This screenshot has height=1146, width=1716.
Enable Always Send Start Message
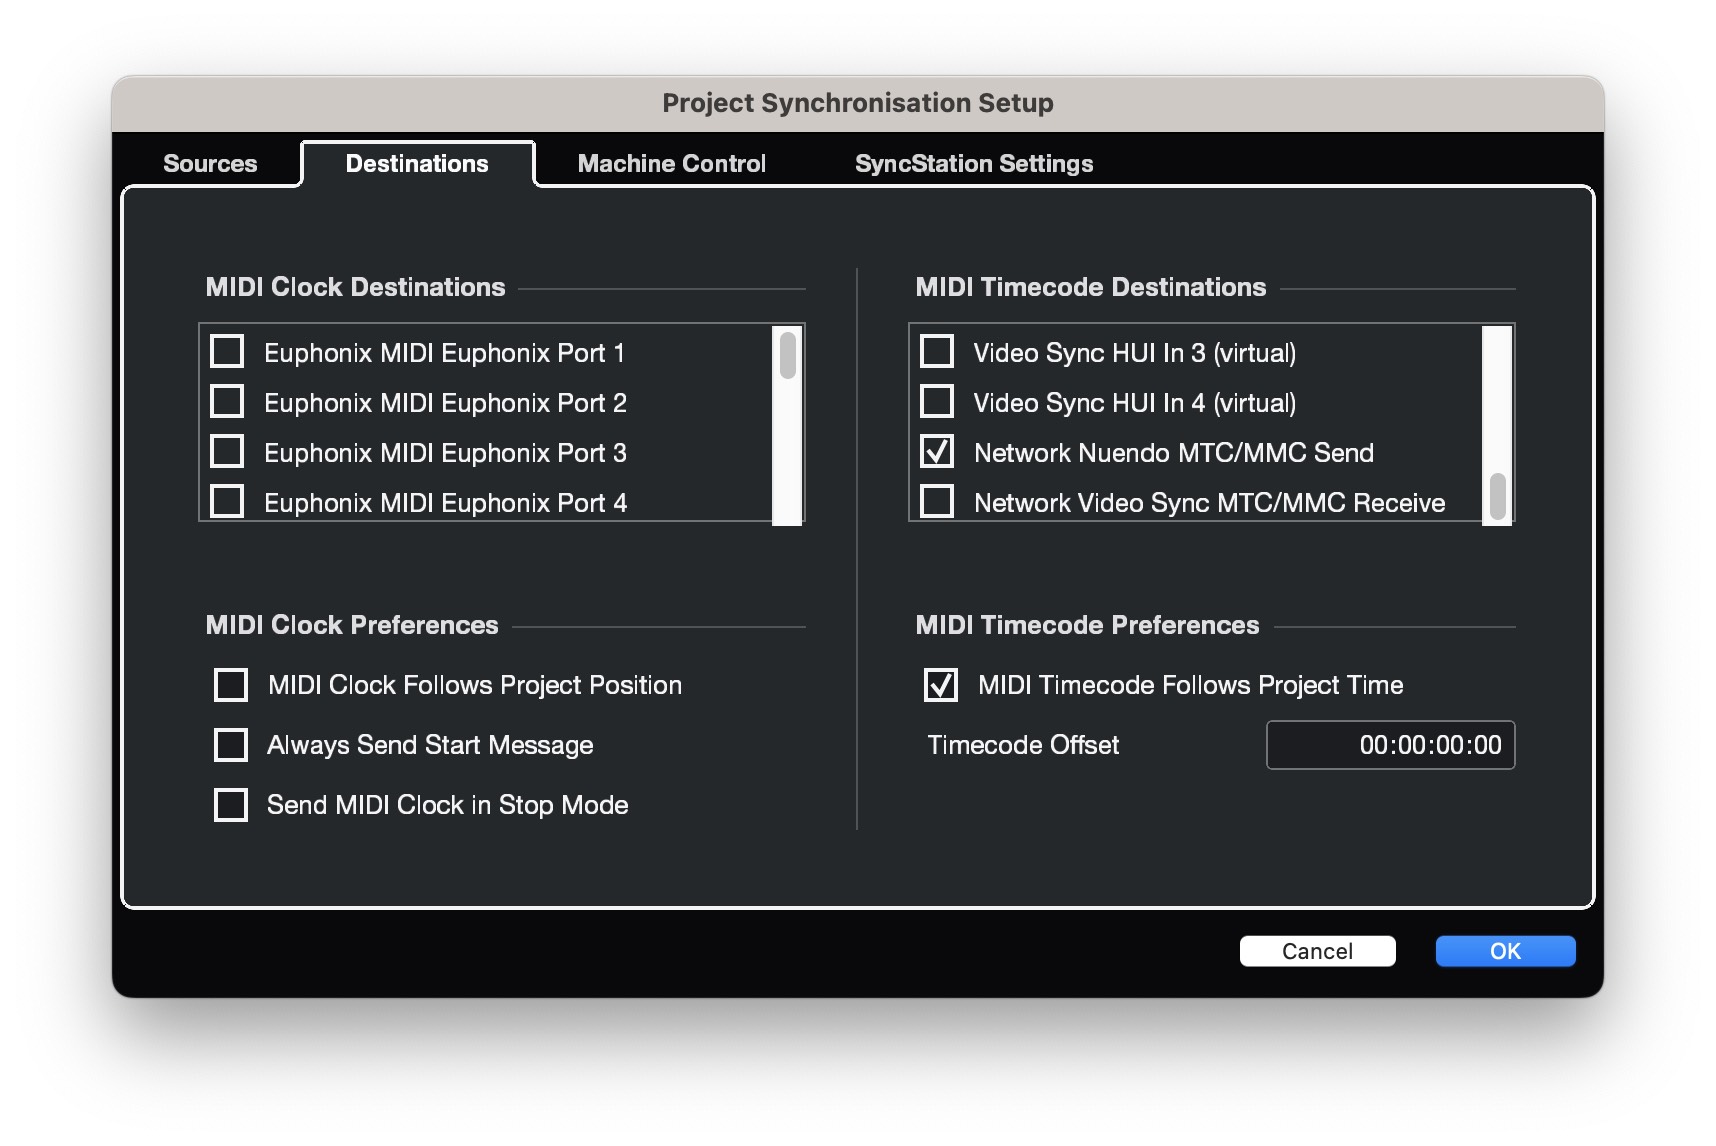[231, 745]
